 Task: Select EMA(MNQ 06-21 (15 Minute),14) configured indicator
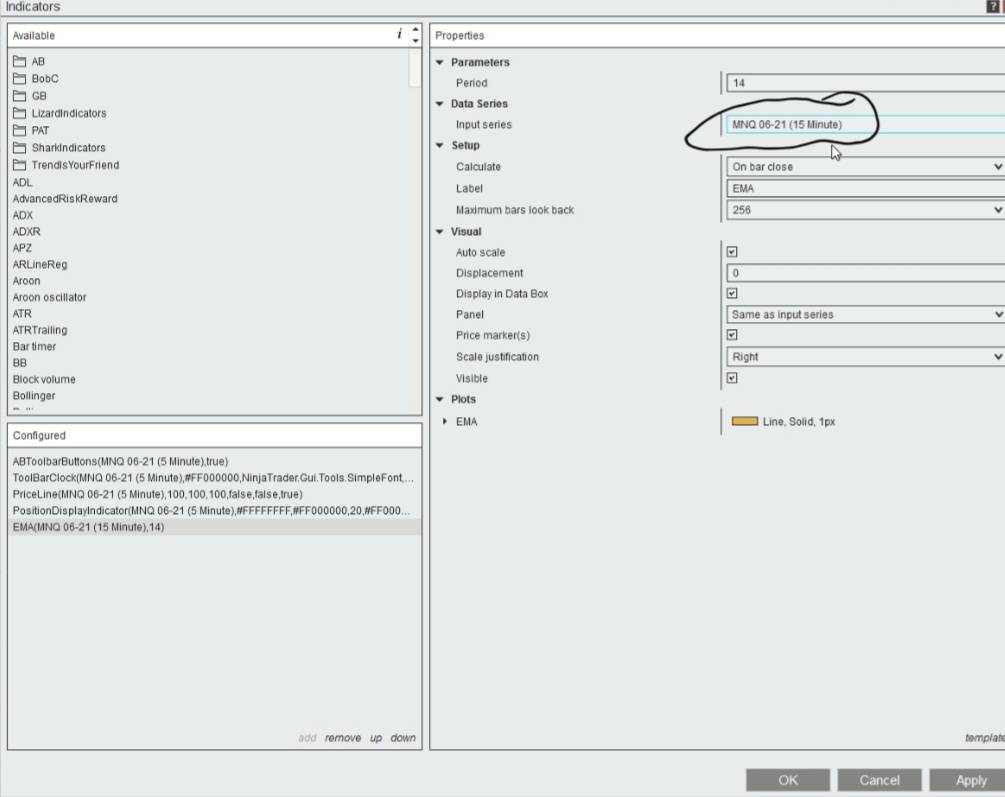(x=215, y=527)
